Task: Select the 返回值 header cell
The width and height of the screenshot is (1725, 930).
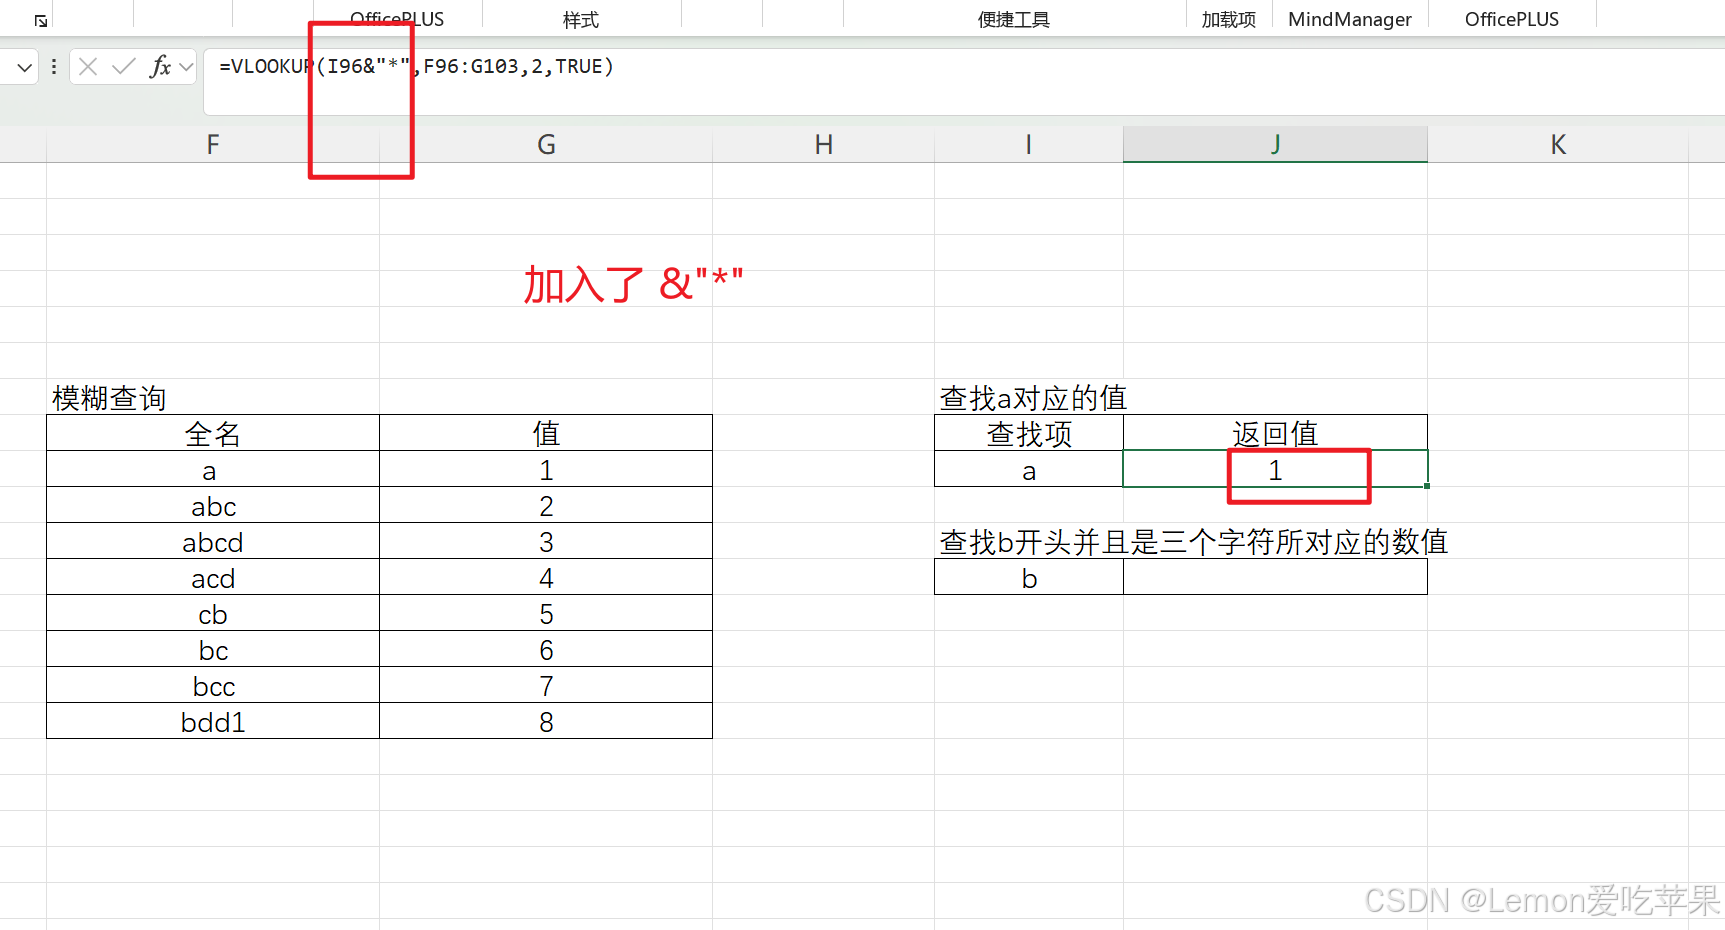Action: pos(1275,433)
